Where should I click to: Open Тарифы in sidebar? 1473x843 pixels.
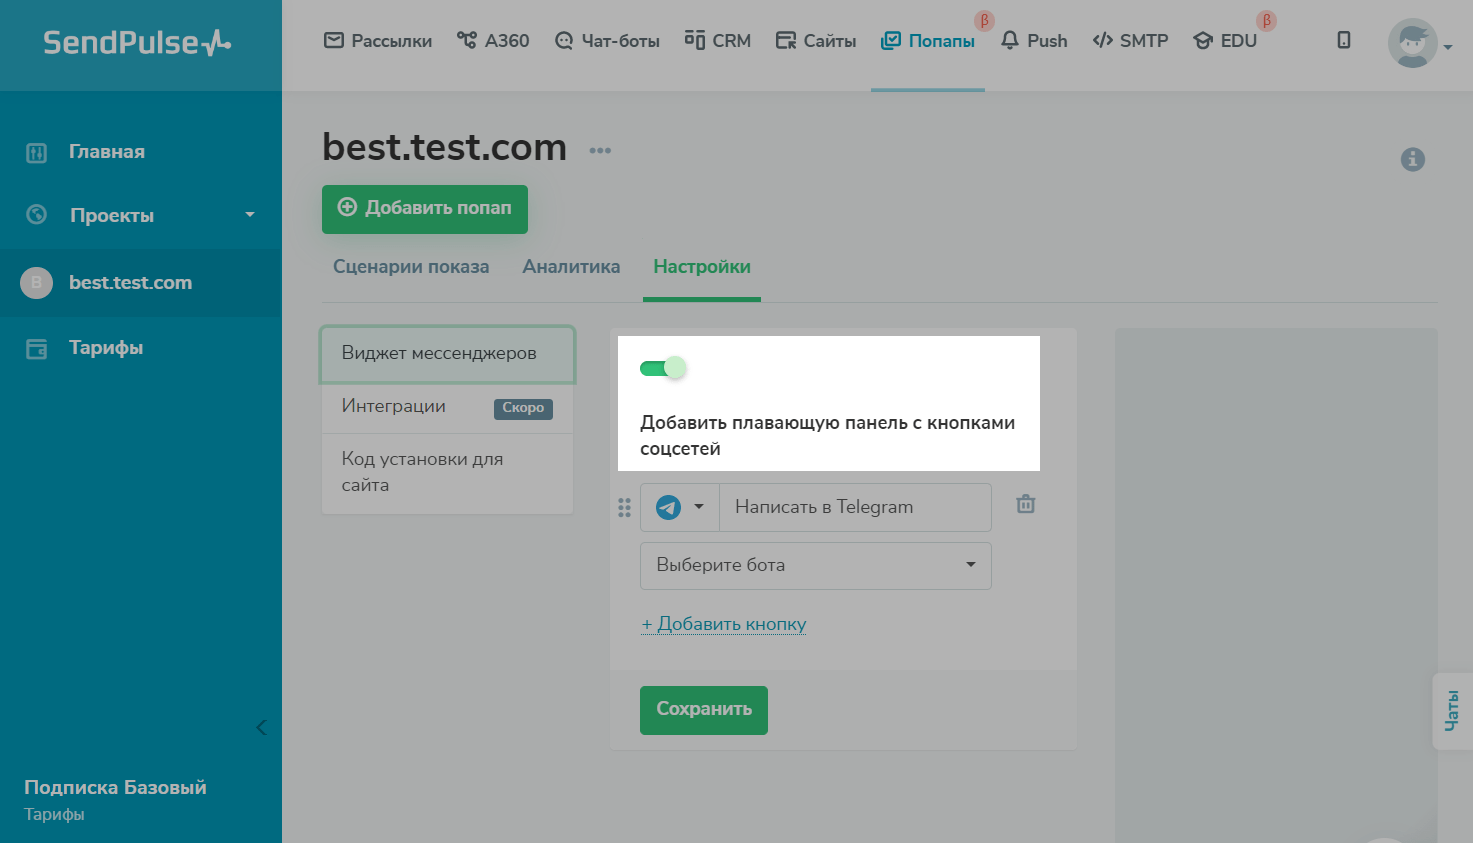(x=106, y=348)
